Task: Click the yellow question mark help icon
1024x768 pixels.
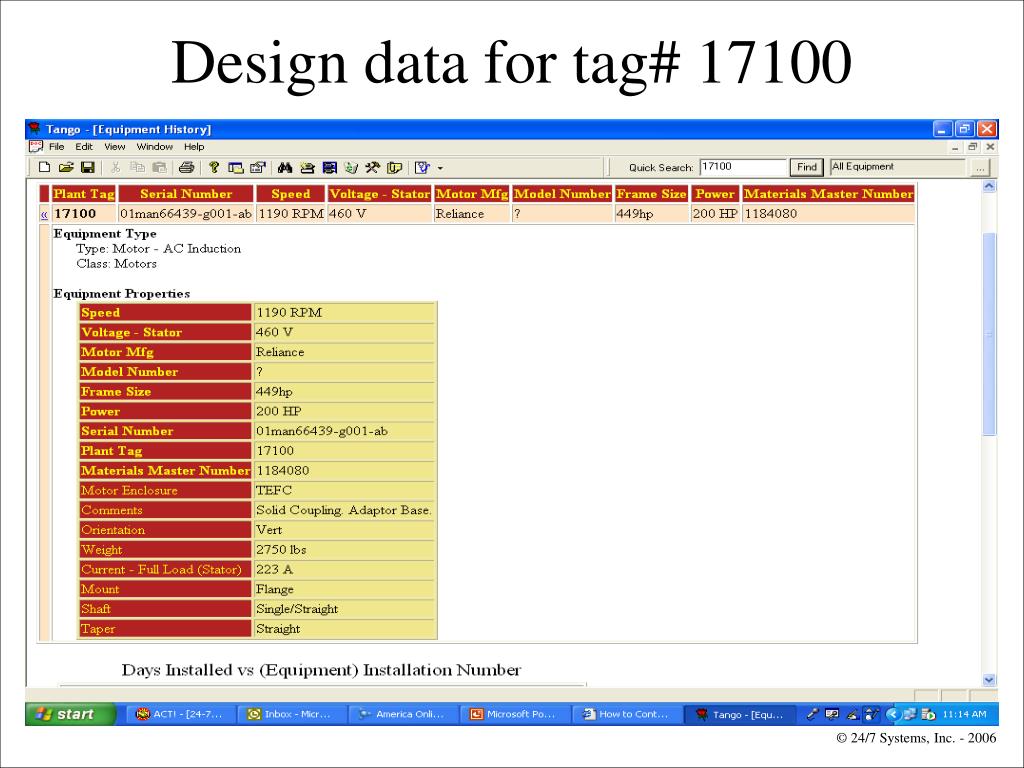Action: point(214,167)
